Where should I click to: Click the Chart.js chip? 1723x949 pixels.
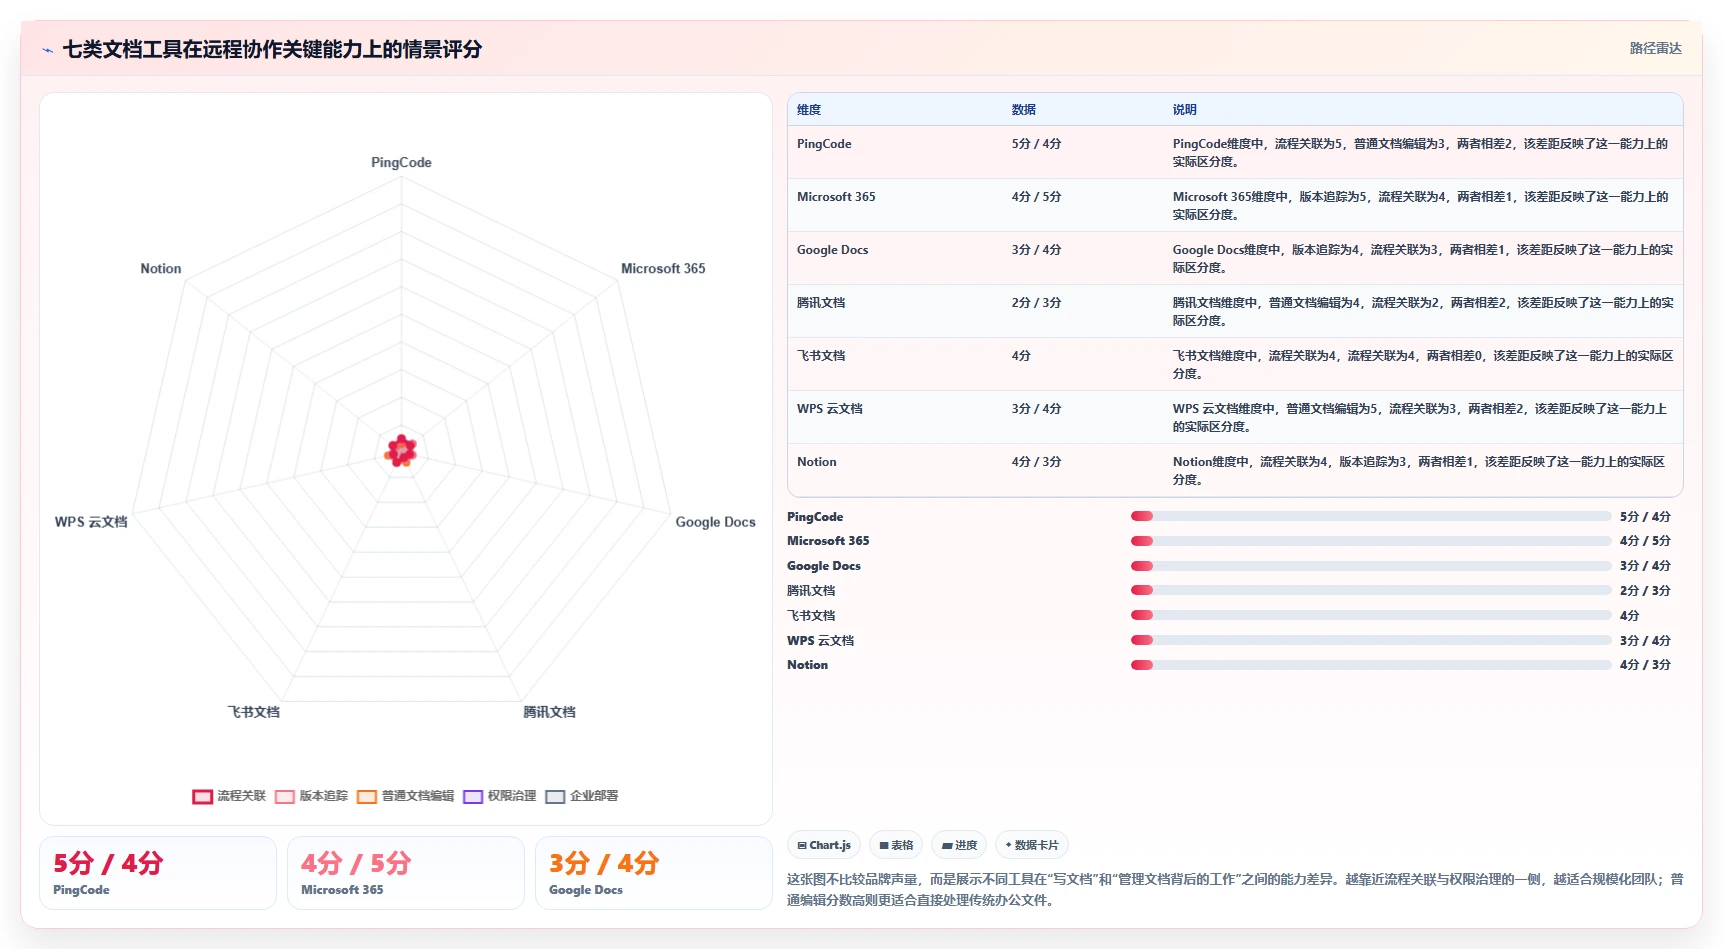pos(824,845)
